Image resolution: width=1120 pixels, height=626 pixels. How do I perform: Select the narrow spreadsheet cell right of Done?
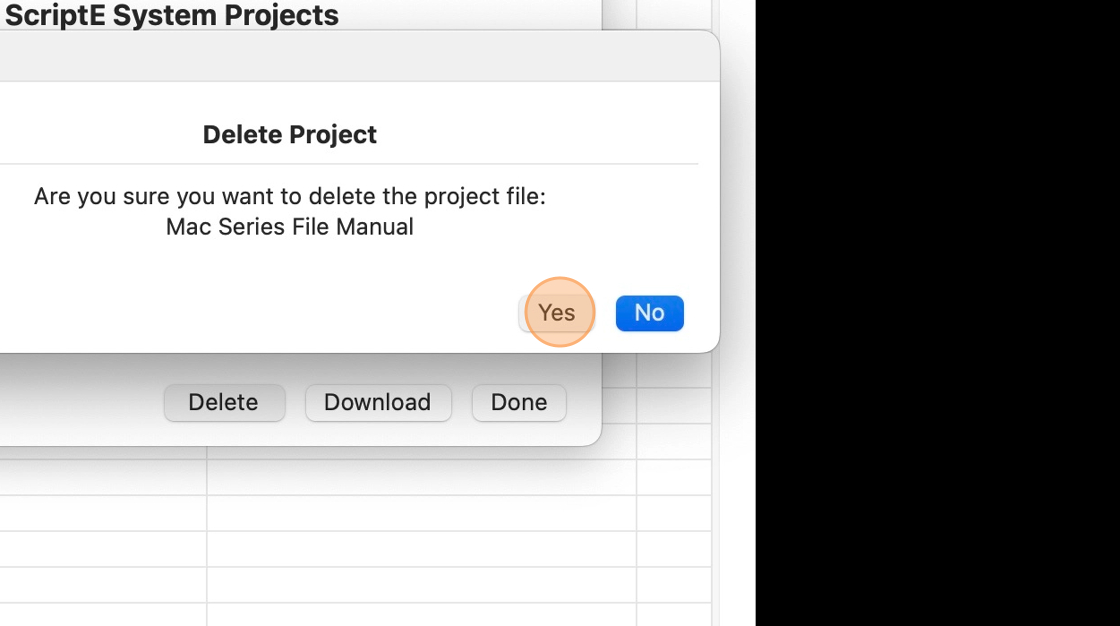673,405
